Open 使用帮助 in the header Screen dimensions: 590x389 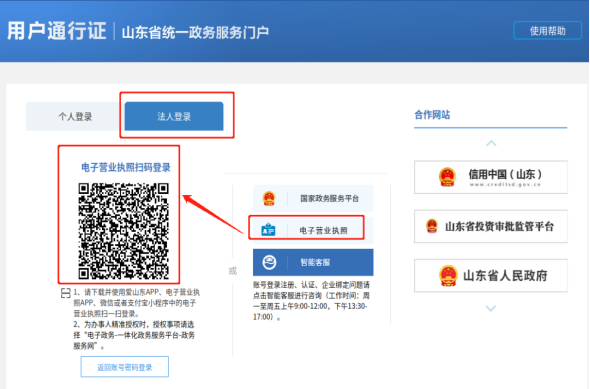[x=547, y=31]
